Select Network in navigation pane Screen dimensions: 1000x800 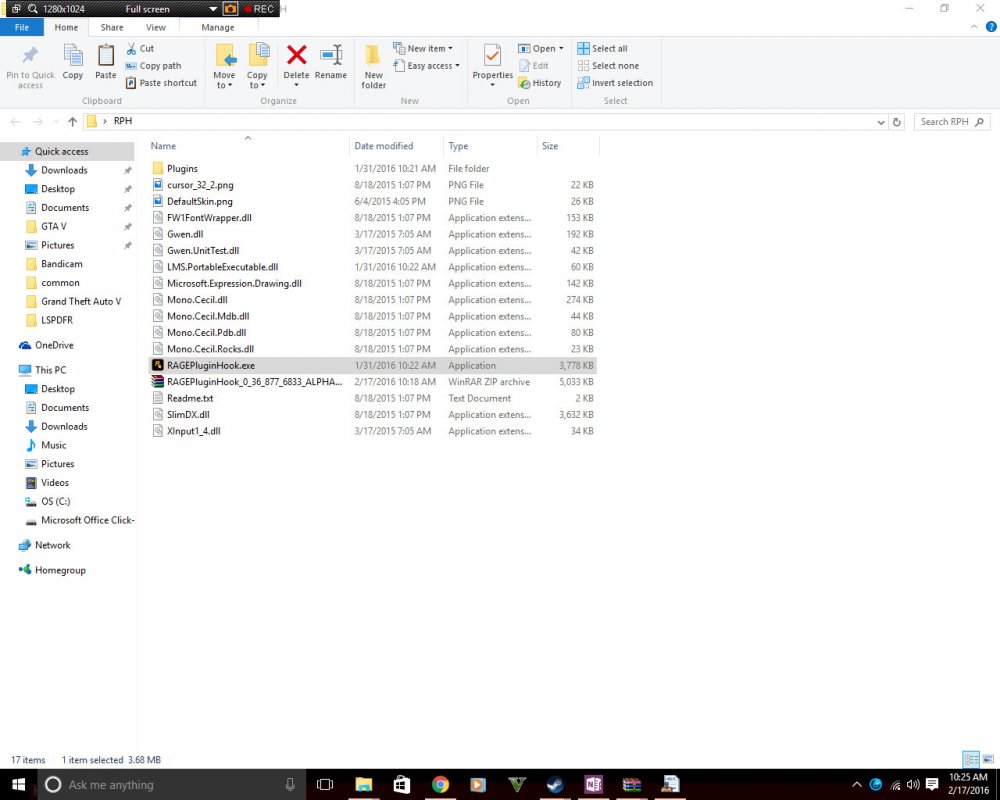pyautogui.click(x=52, y=545)
